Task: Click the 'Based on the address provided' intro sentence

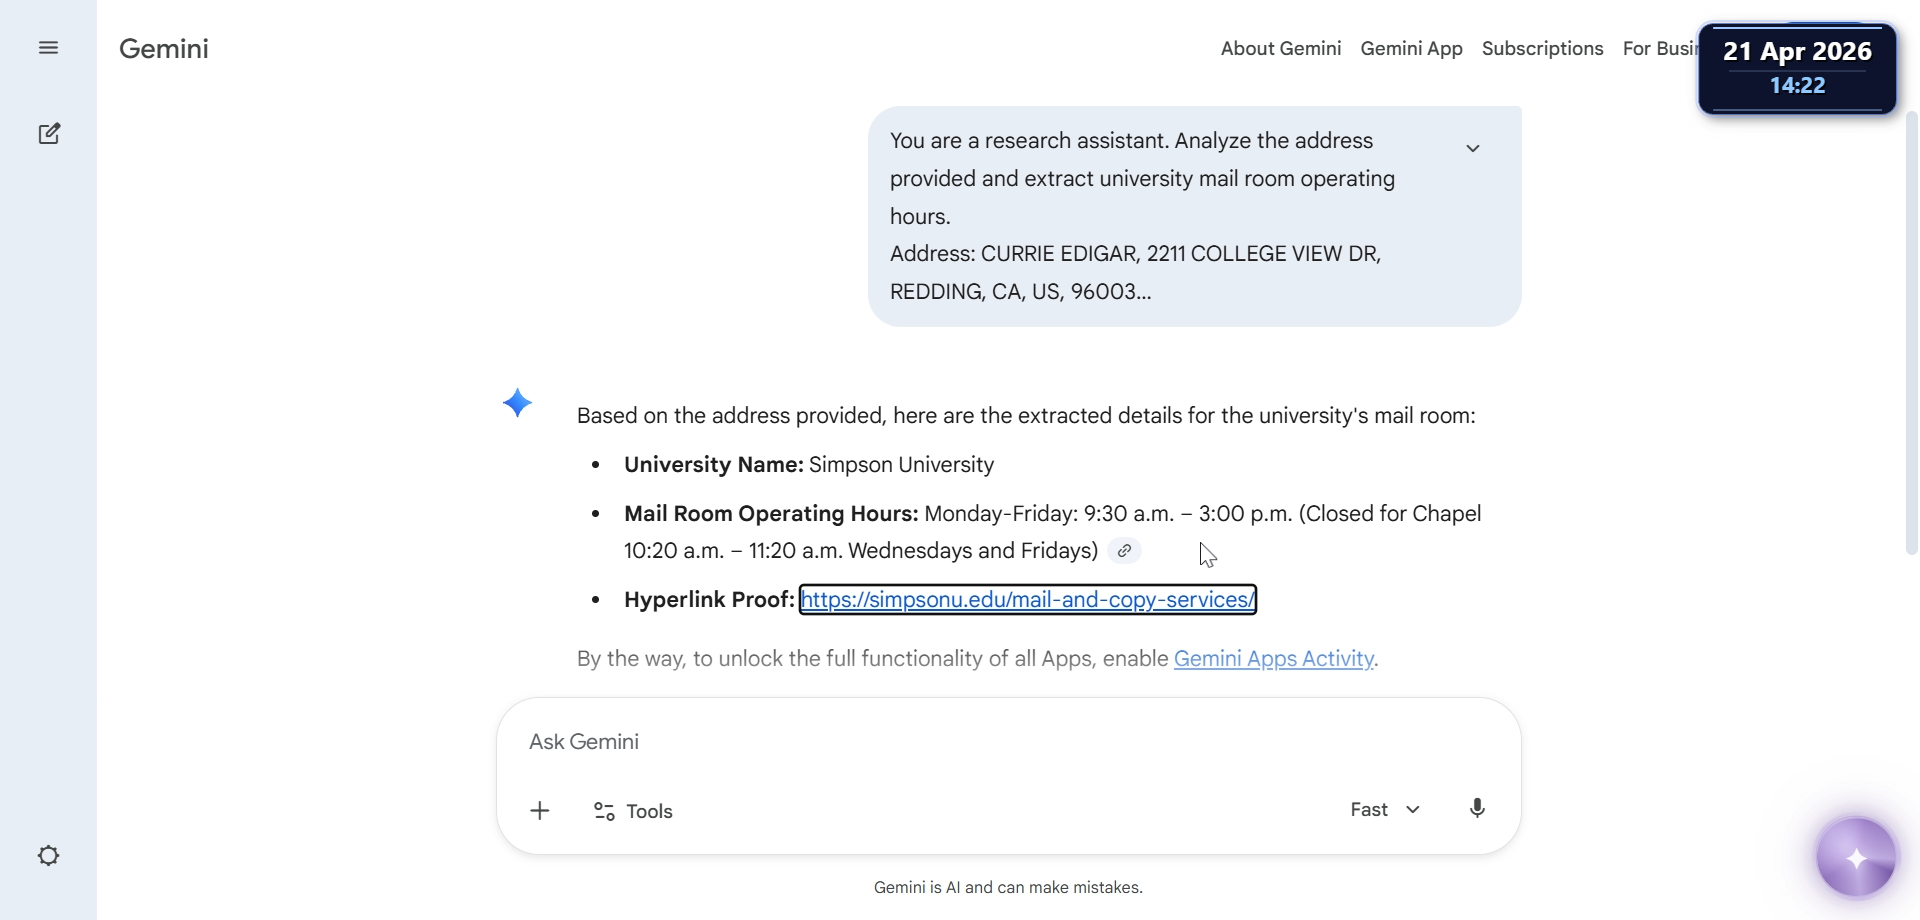Action: click(x=1026, y=416)
